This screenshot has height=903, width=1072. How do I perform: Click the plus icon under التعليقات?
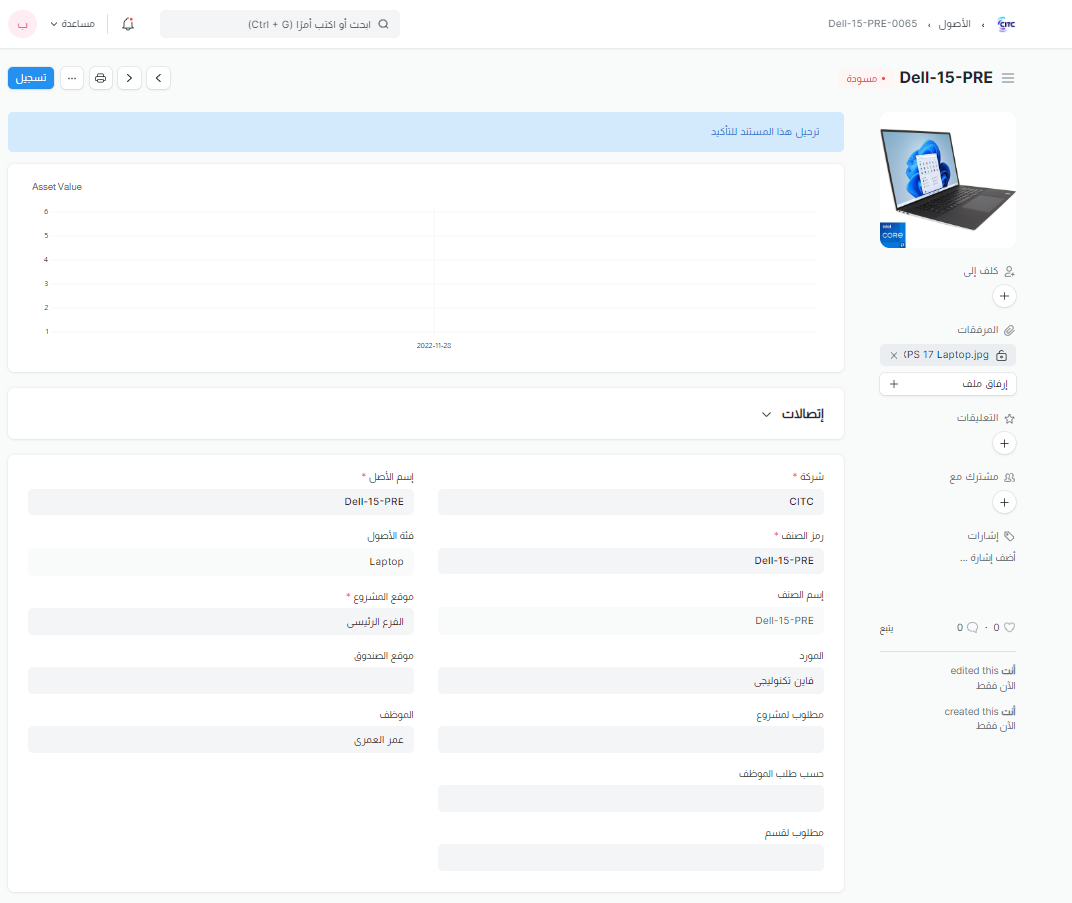(1004, 443)
